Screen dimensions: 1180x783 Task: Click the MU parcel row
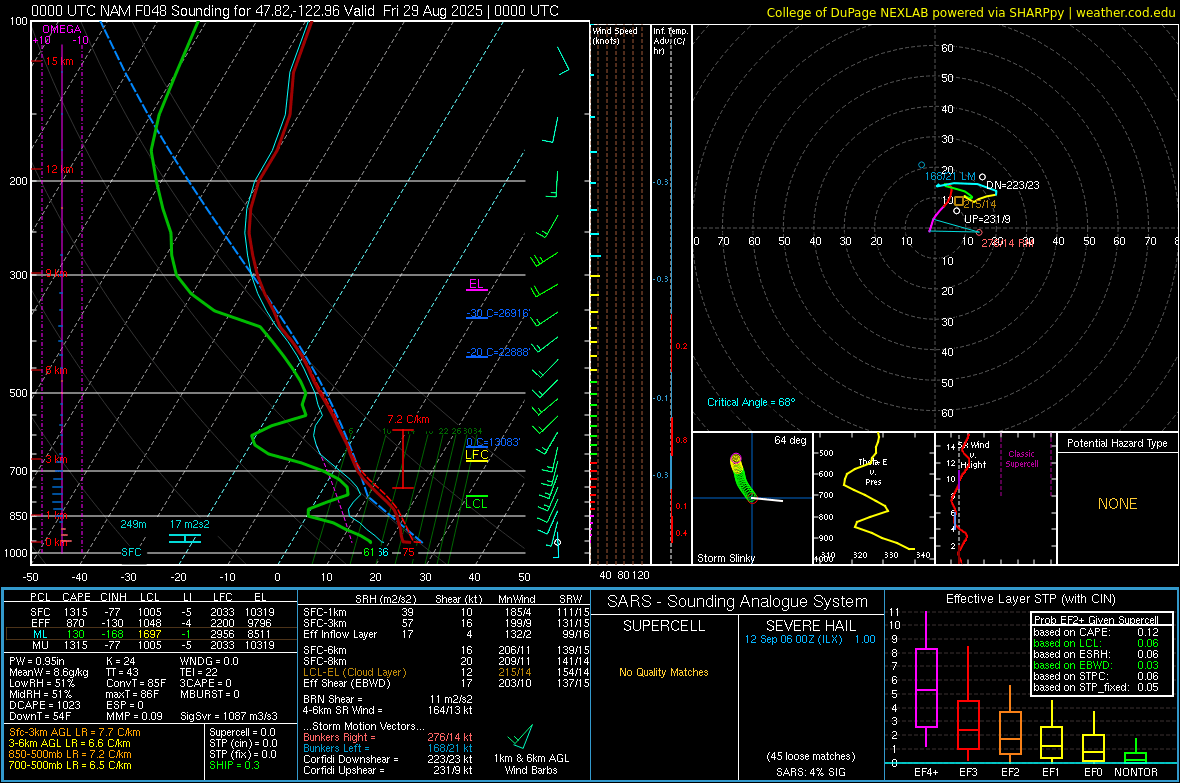(150, 644)
